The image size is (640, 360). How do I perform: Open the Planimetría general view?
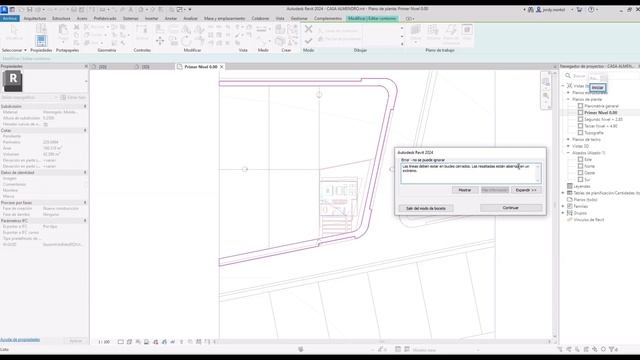(601, 106)
